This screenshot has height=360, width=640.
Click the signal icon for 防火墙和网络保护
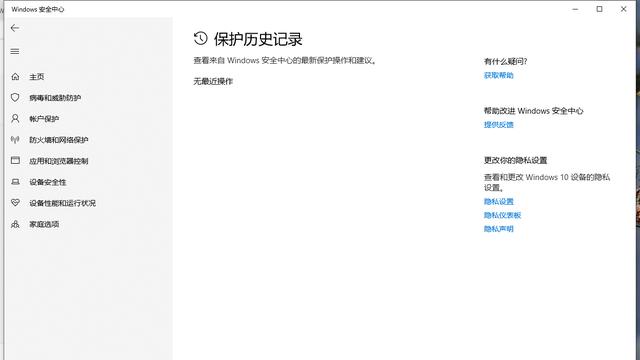pos(15,140)
